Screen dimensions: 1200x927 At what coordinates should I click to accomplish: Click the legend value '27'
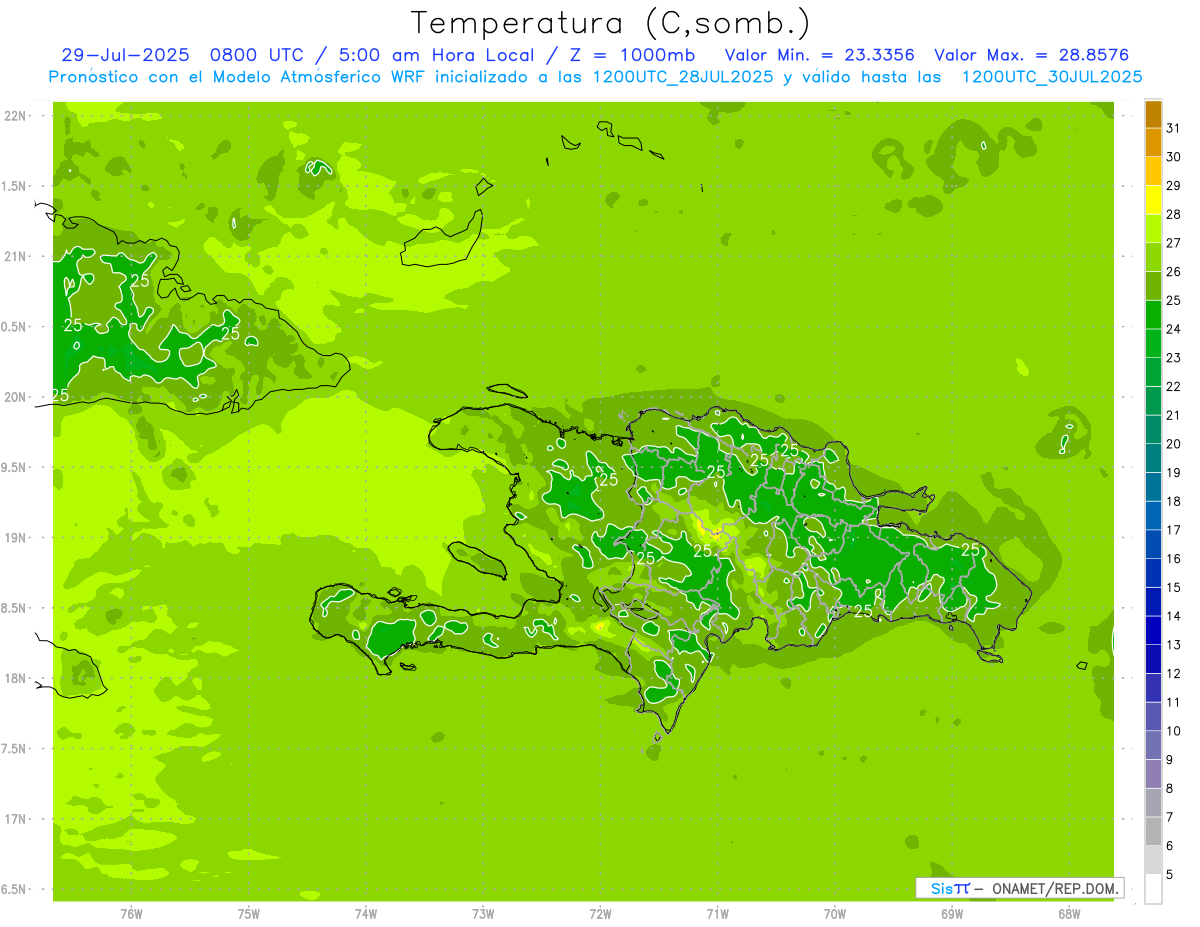pyautogui.click(x=1173, y=243)
